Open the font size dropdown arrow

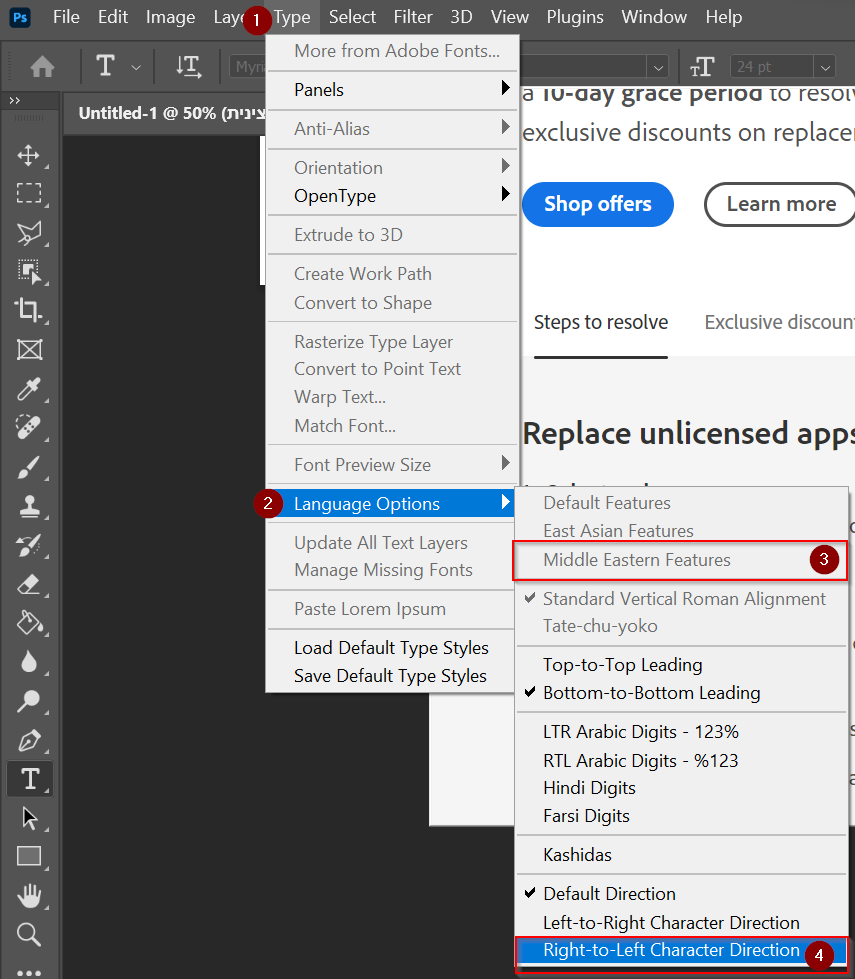pyautogui.click(x=825, y=67)
